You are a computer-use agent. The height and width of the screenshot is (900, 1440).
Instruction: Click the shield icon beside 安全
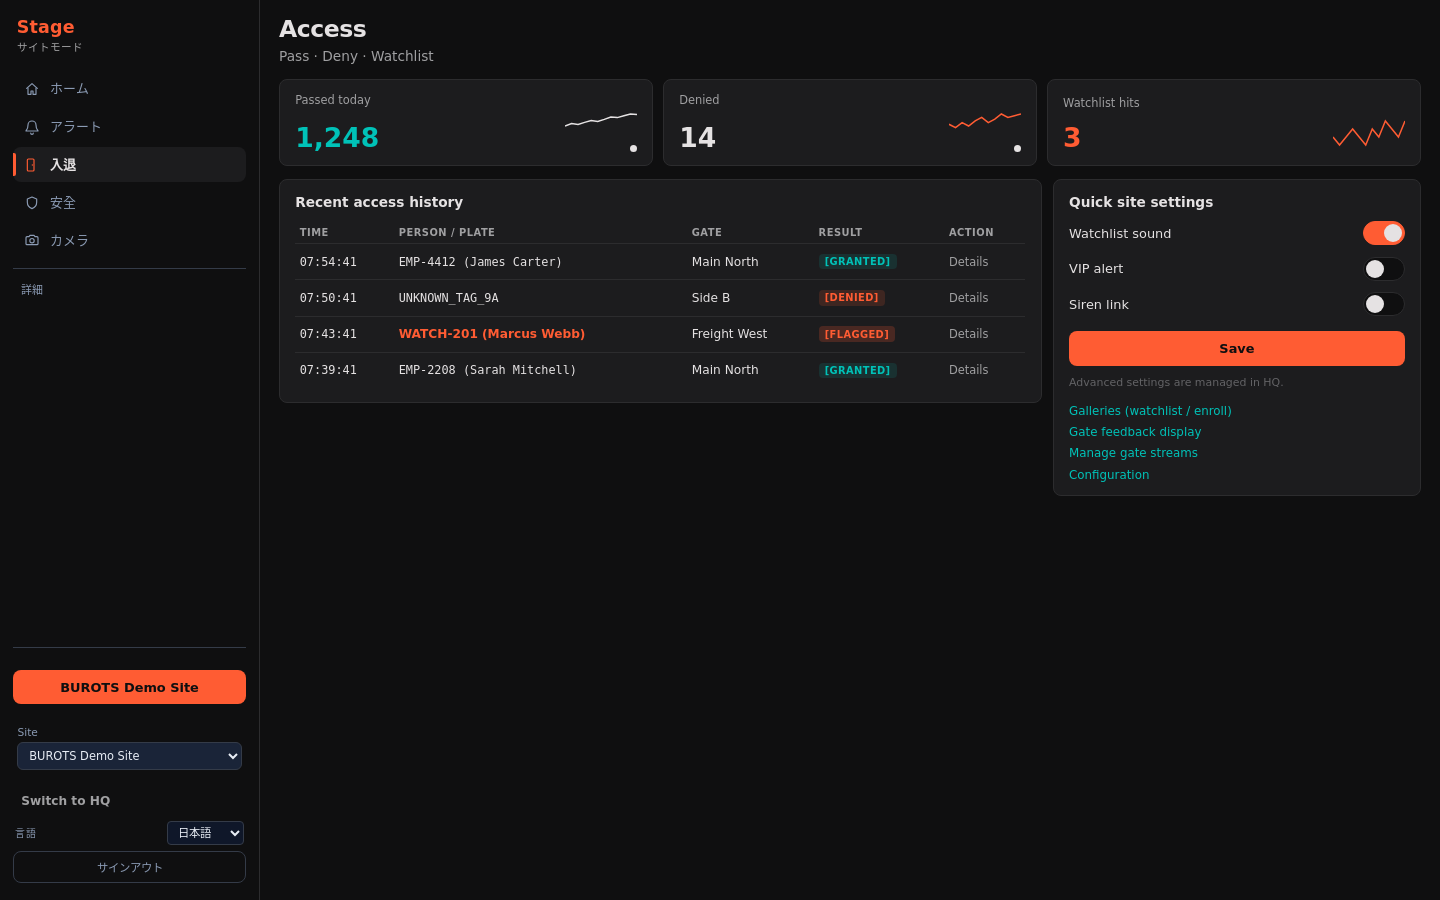(32, 203)
